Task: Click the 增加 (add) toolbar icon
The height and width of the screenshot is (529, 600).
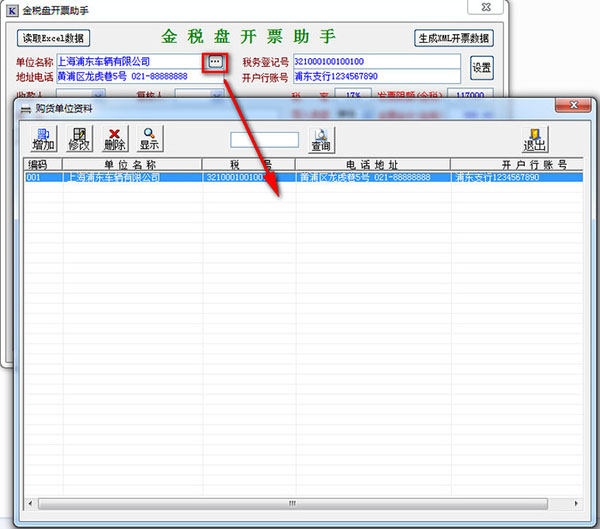Action: click(x=44, y=139)
